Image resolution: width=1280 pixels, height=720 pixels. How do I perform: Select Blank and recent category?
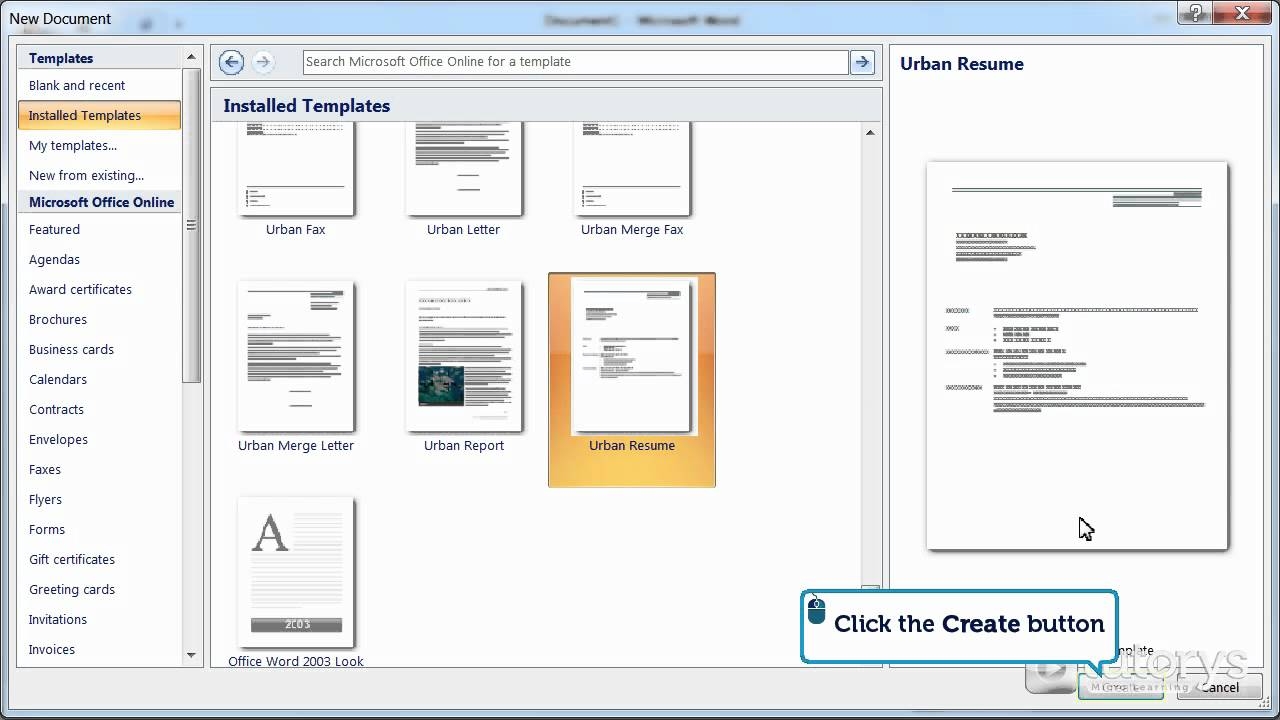click(x=99, y=85)
